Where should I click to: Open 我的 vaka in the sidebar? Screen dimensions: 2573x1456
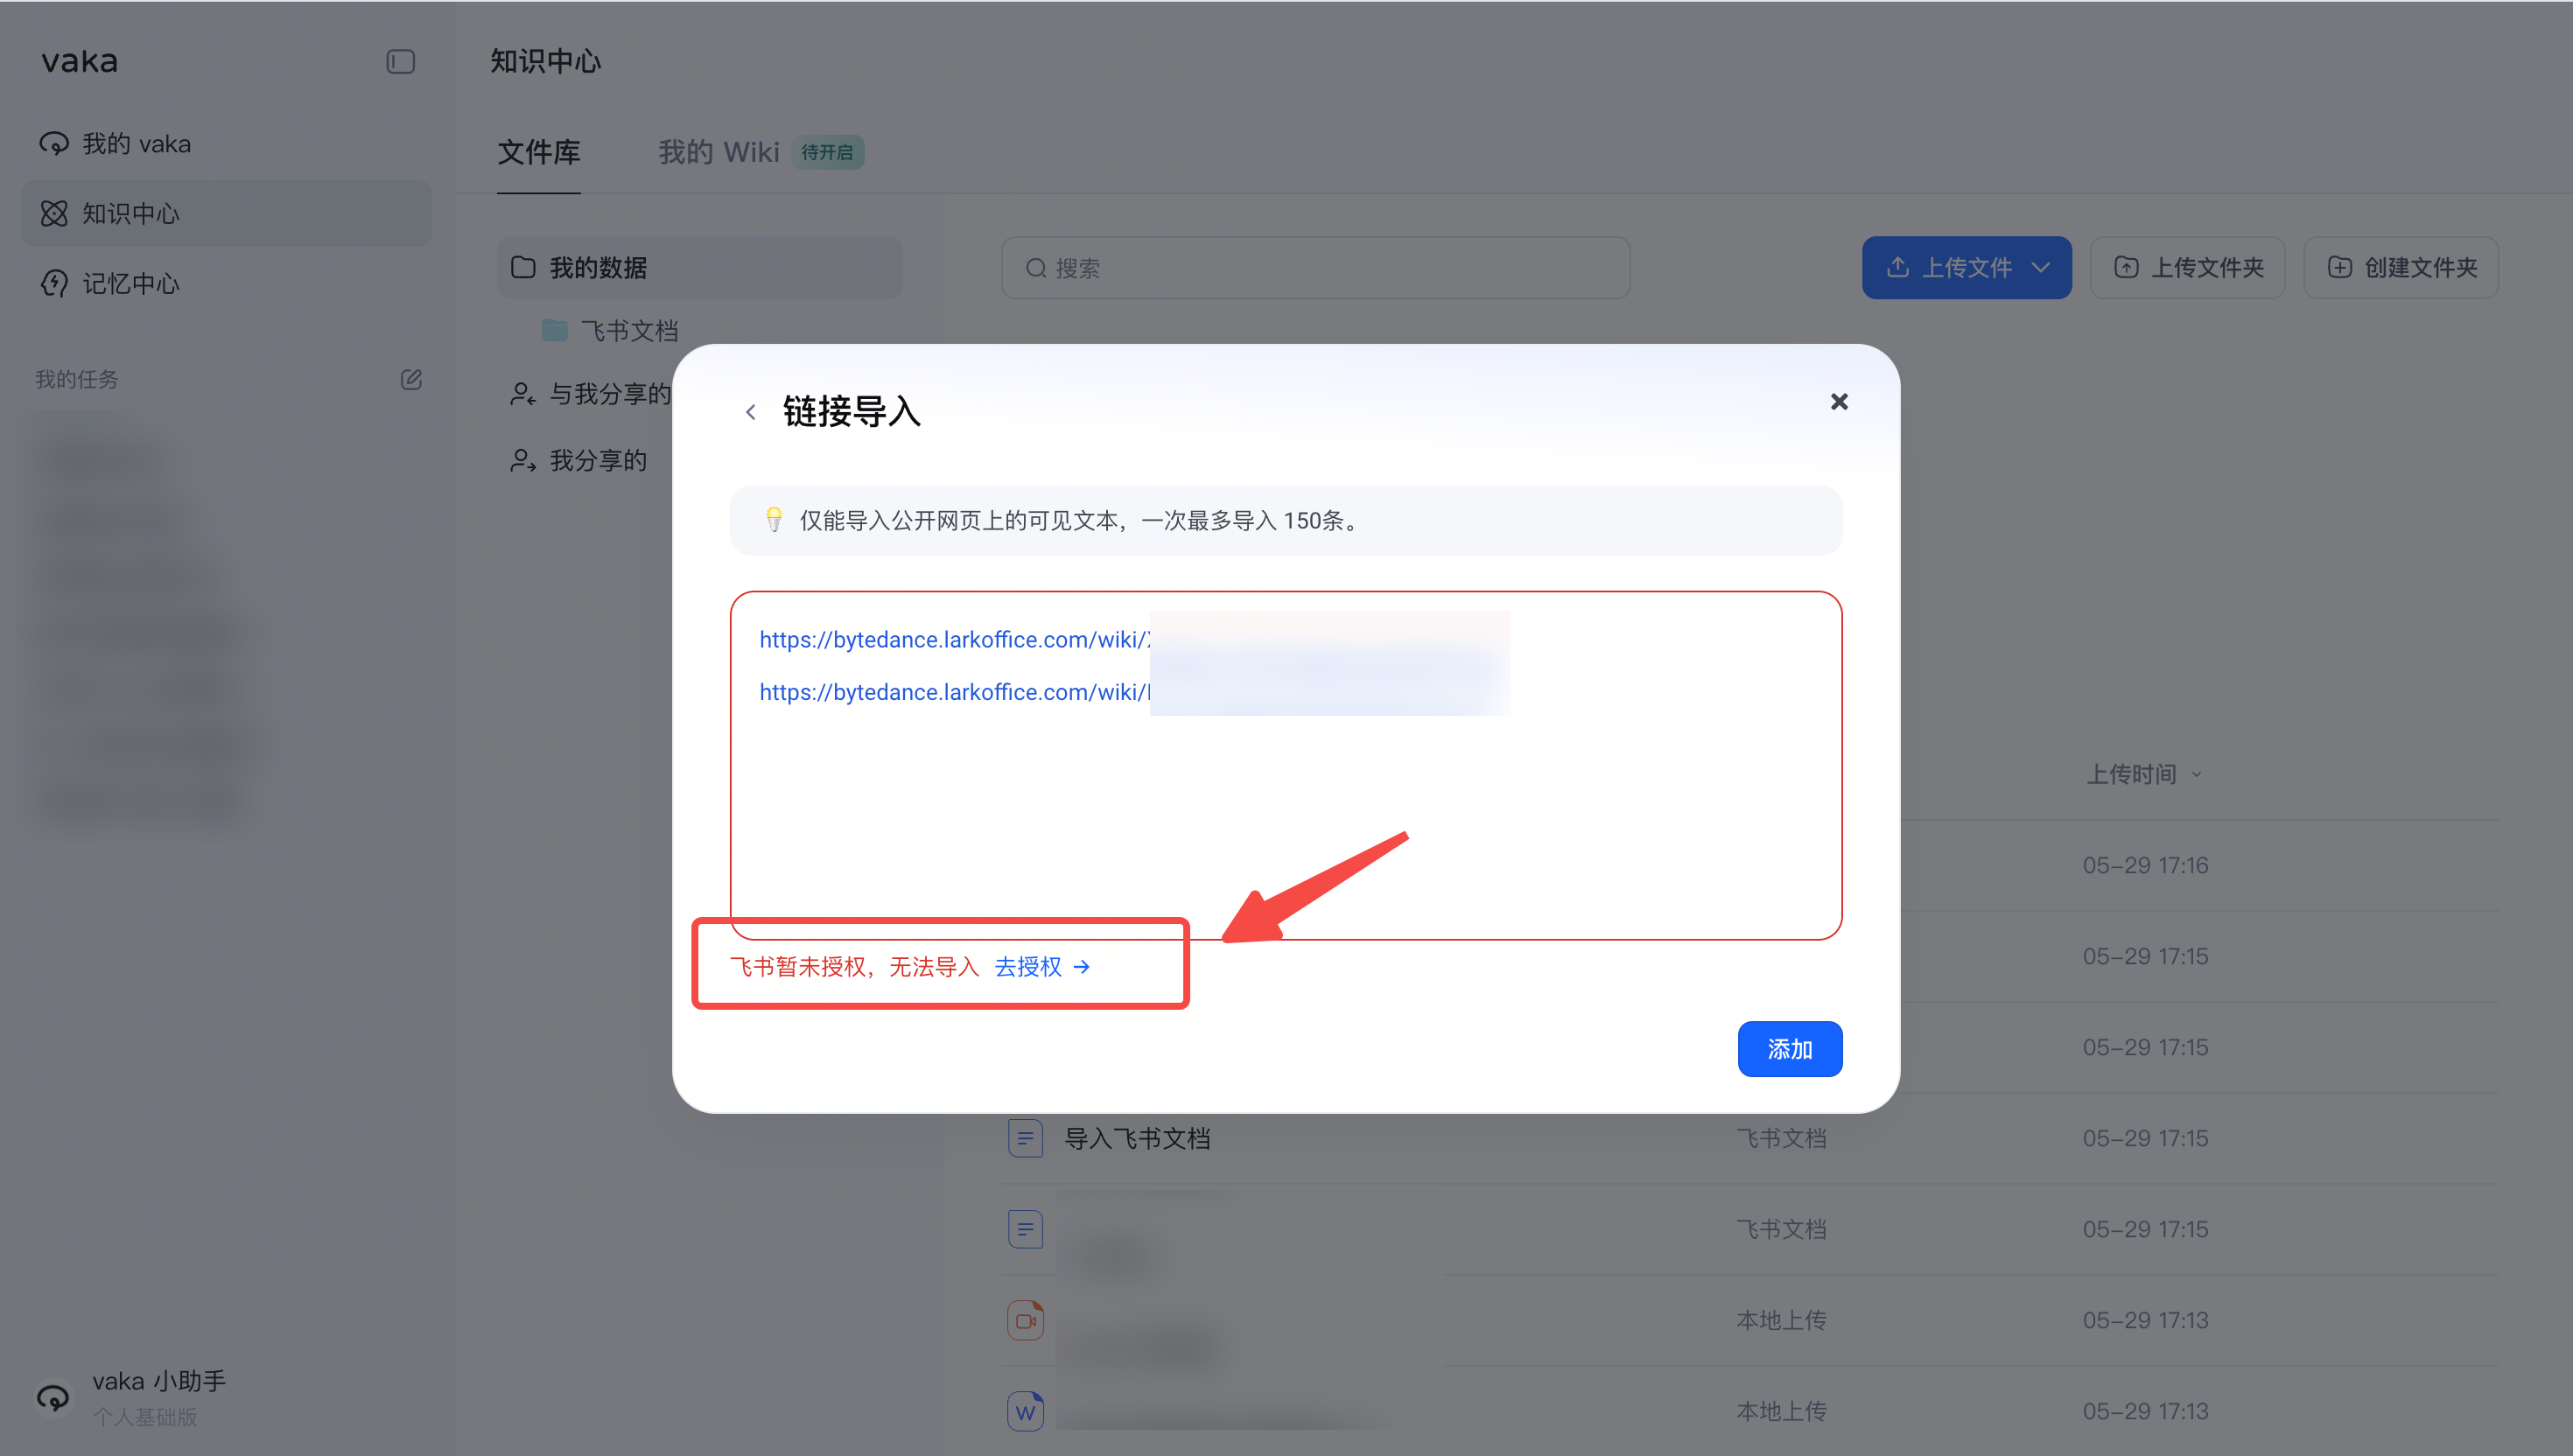[x=226, y=144]
